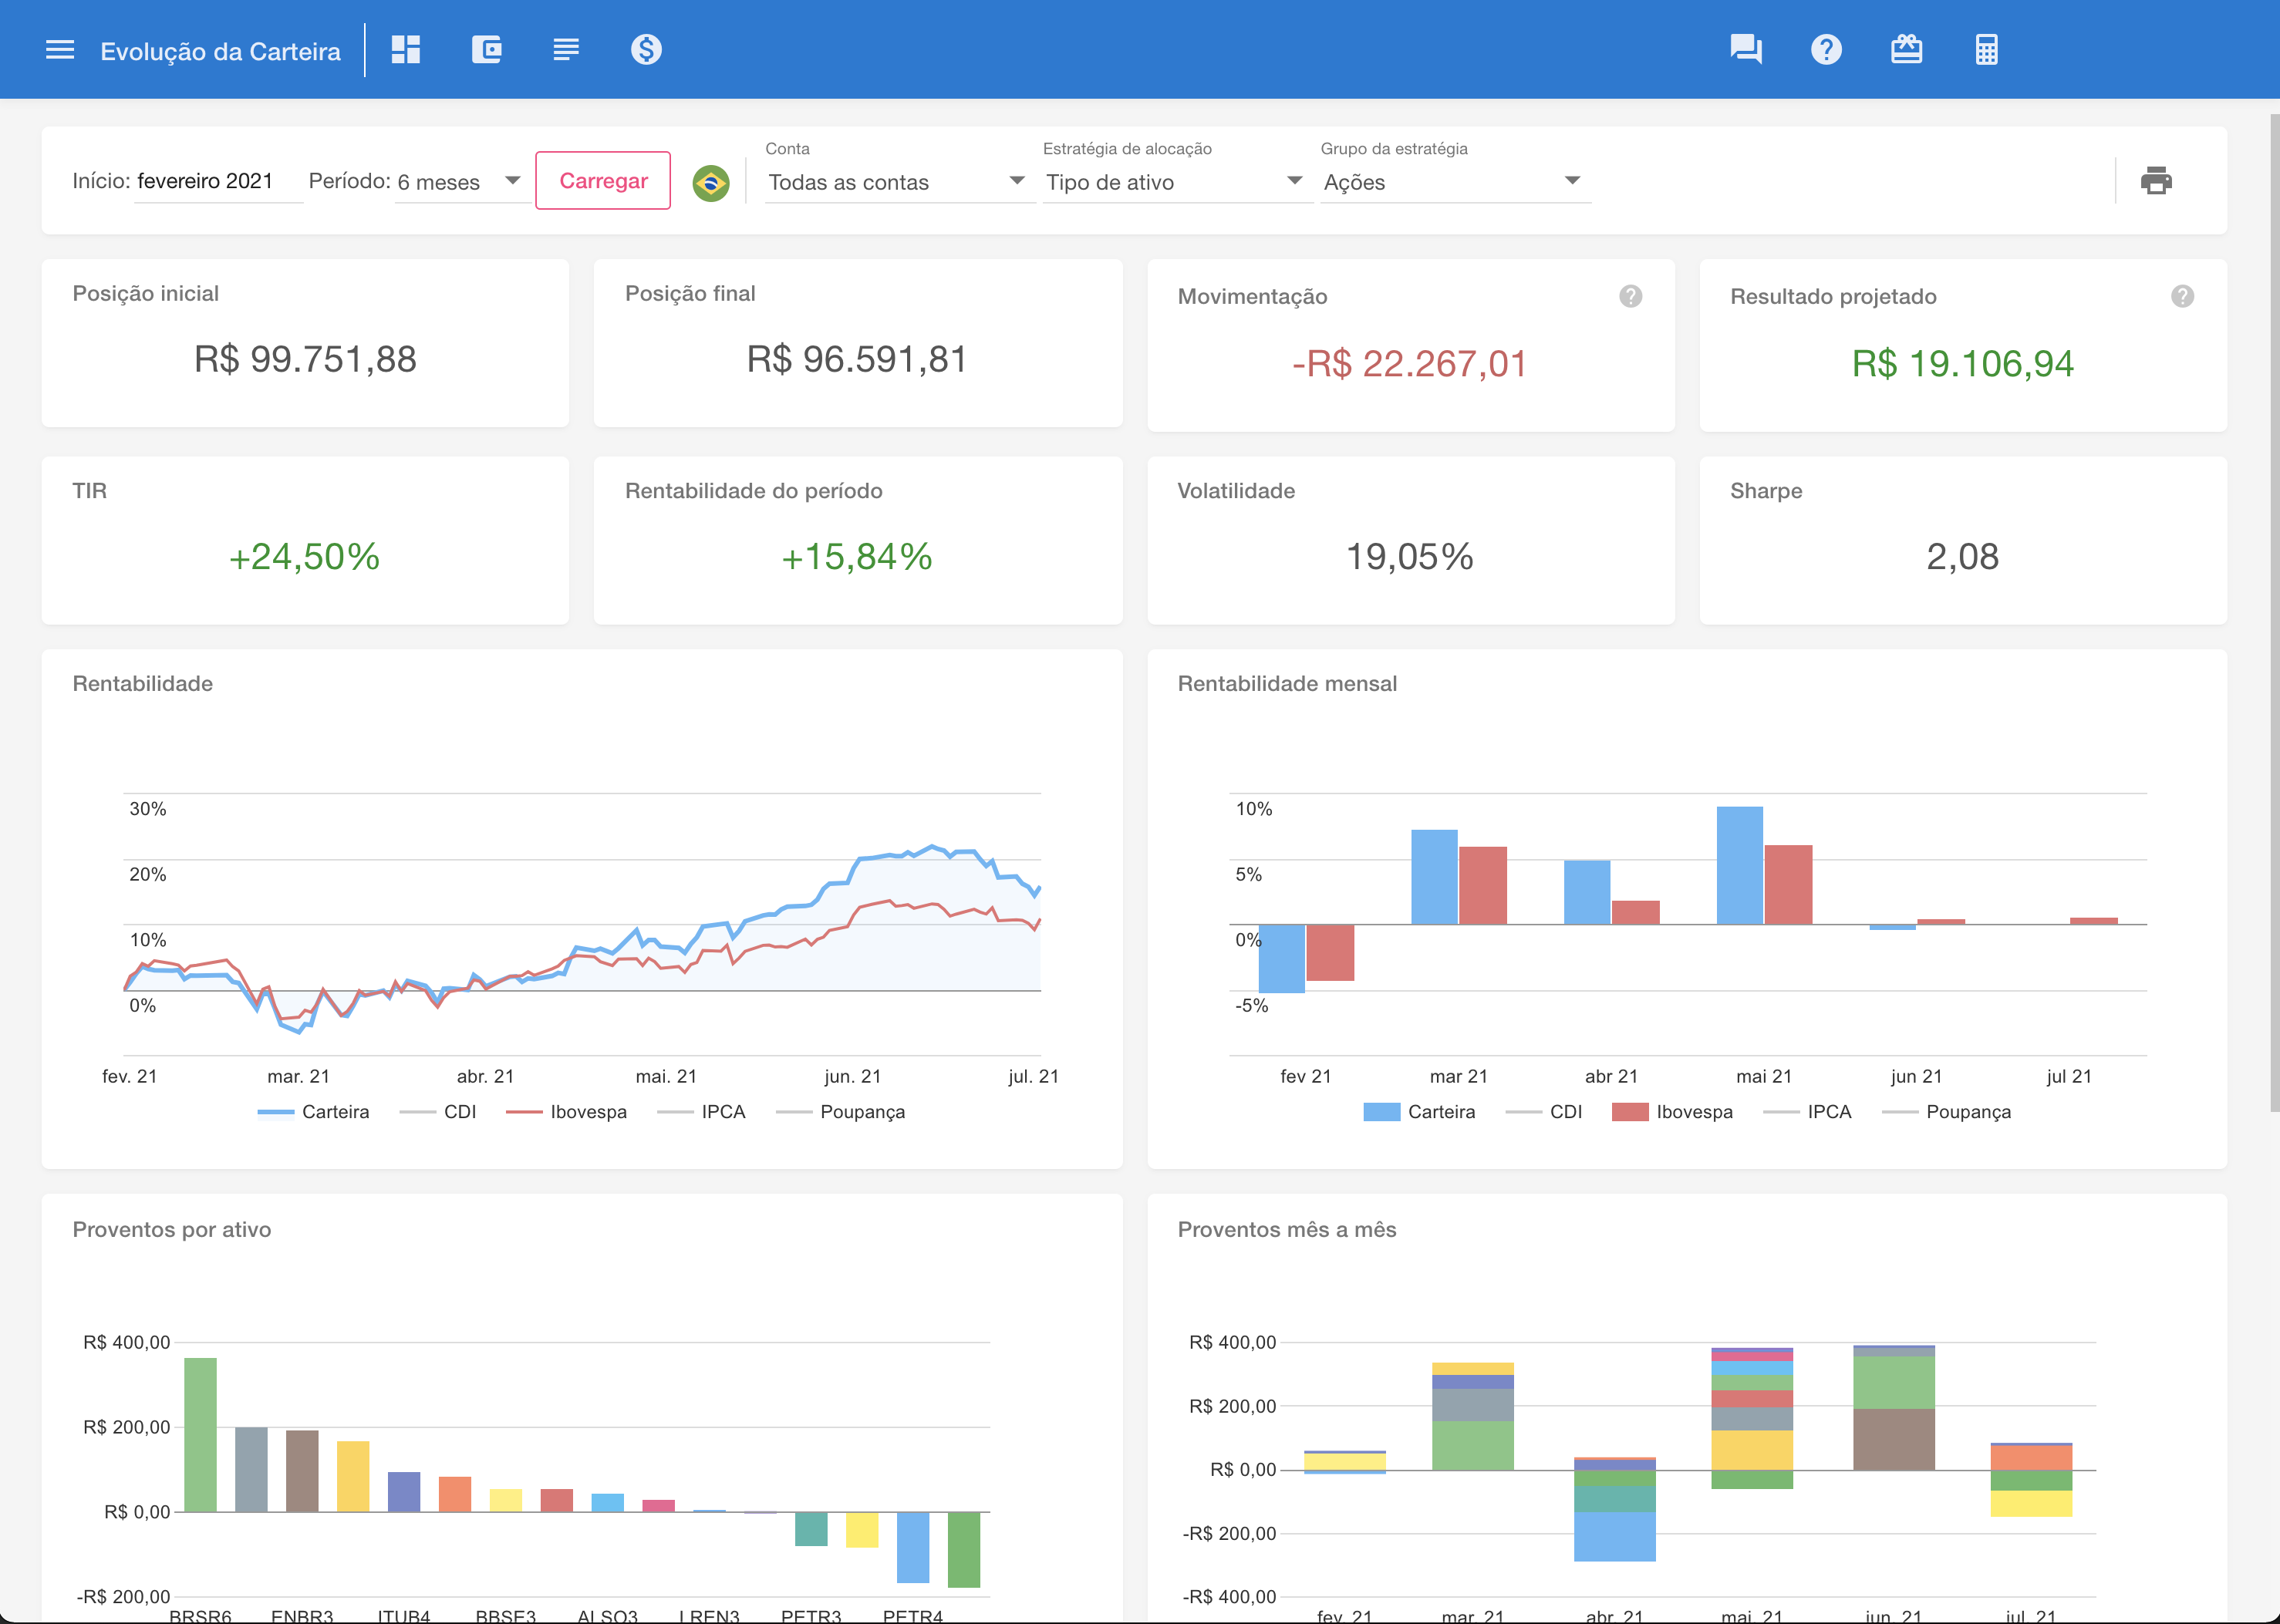Open the chat messages icon
The width and height of the screenshot is (2280, 1624).
pyautogui.click(x=1746, y=50)
